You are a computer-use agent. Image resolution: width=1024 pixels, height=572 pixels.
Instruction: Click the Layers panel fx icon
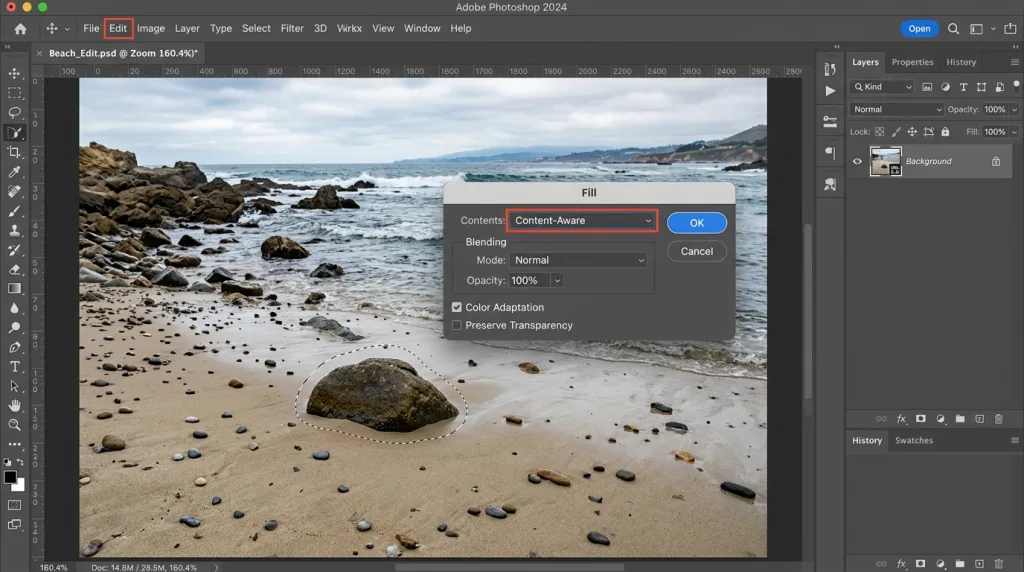tap(901, 419)
